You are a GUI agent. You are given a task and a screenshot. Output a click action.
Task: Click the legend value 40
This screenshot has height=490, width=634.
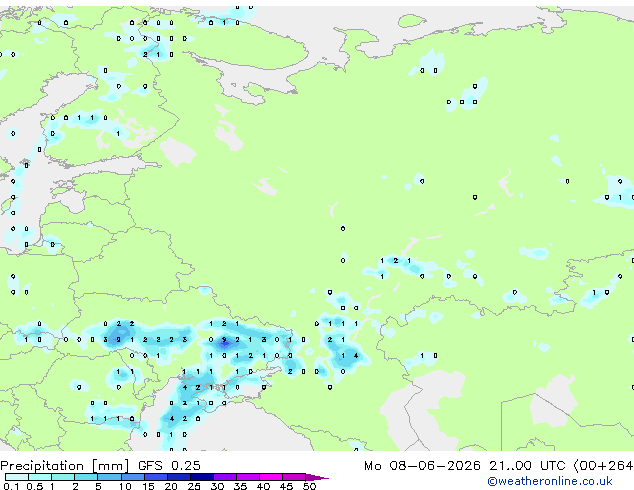click(x=263, y=486)
